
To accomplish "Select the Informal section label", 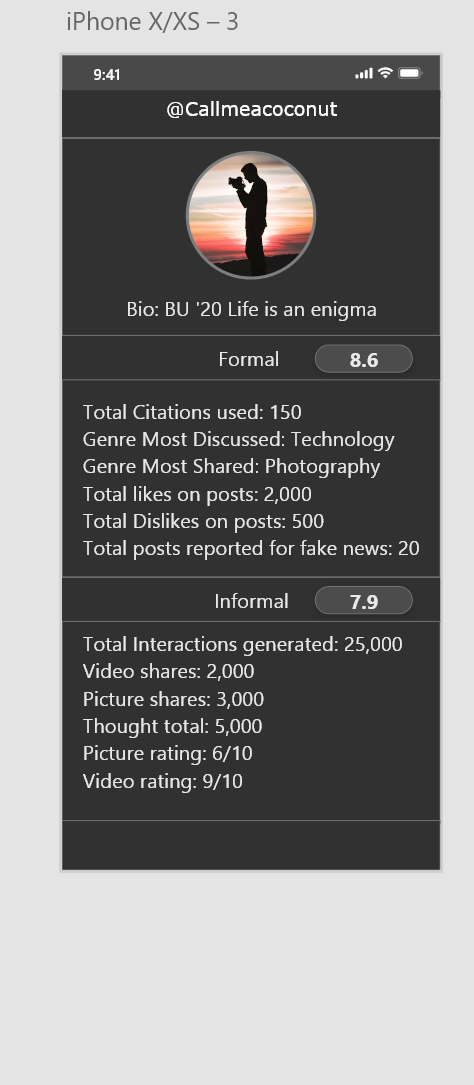I will pyautogui.click(x=252, y=601).
